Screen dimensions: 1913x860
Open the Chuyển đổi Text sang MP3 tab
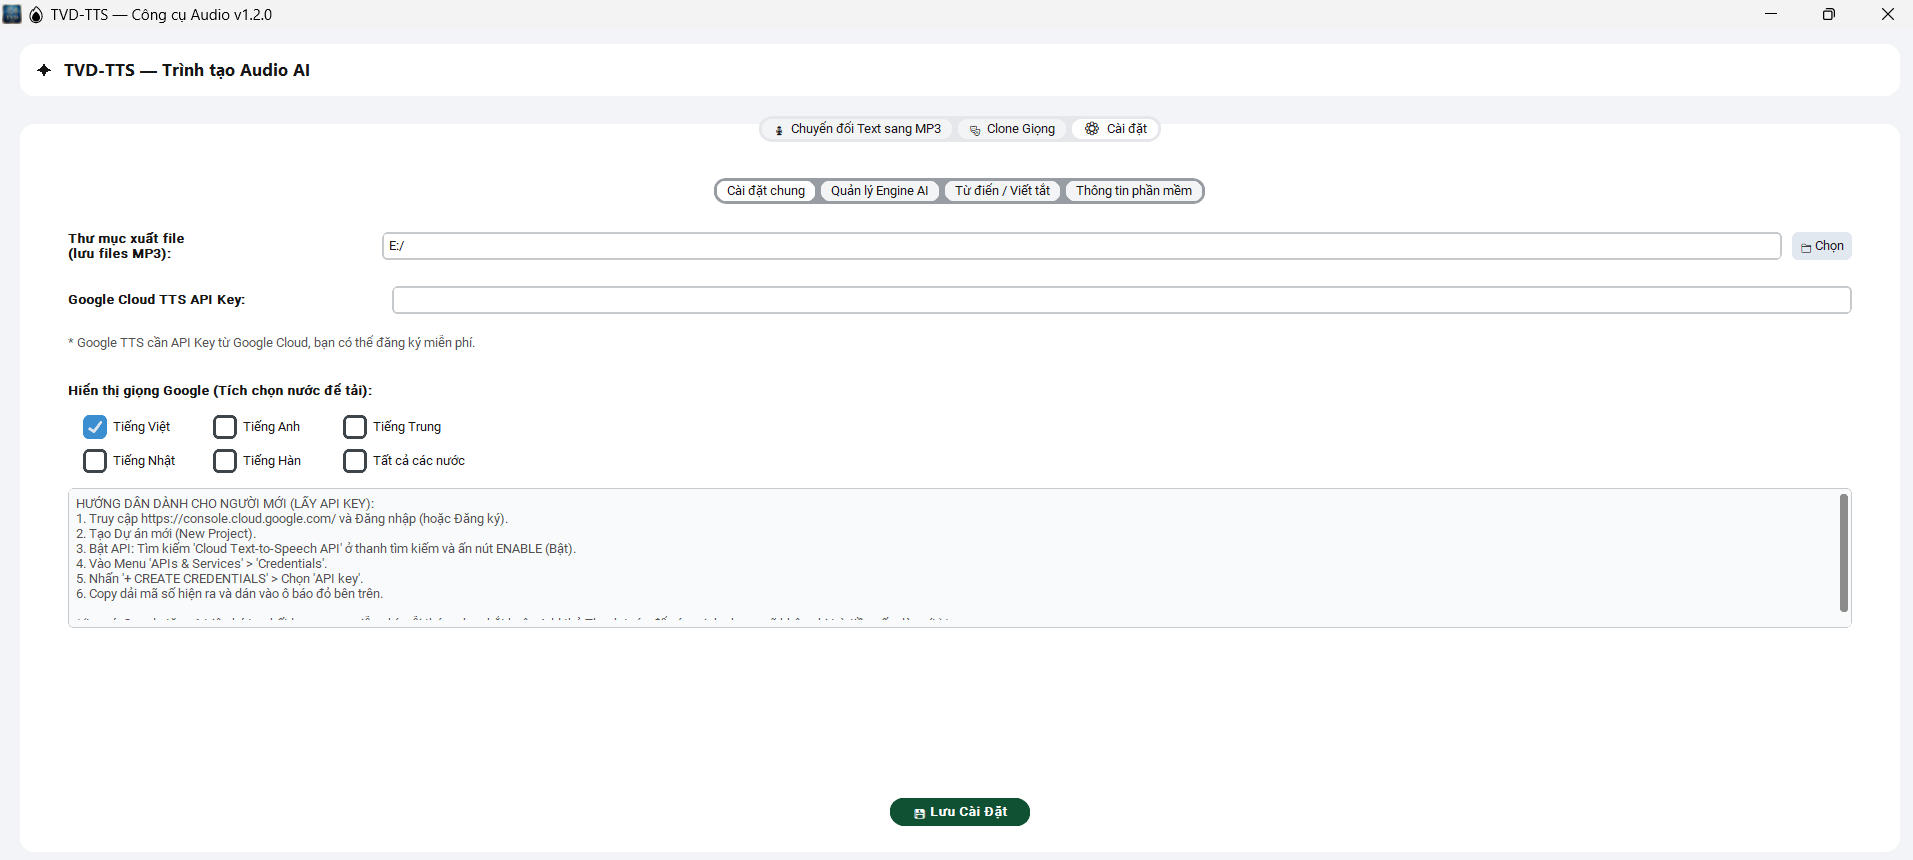click(x=858, y=129)
